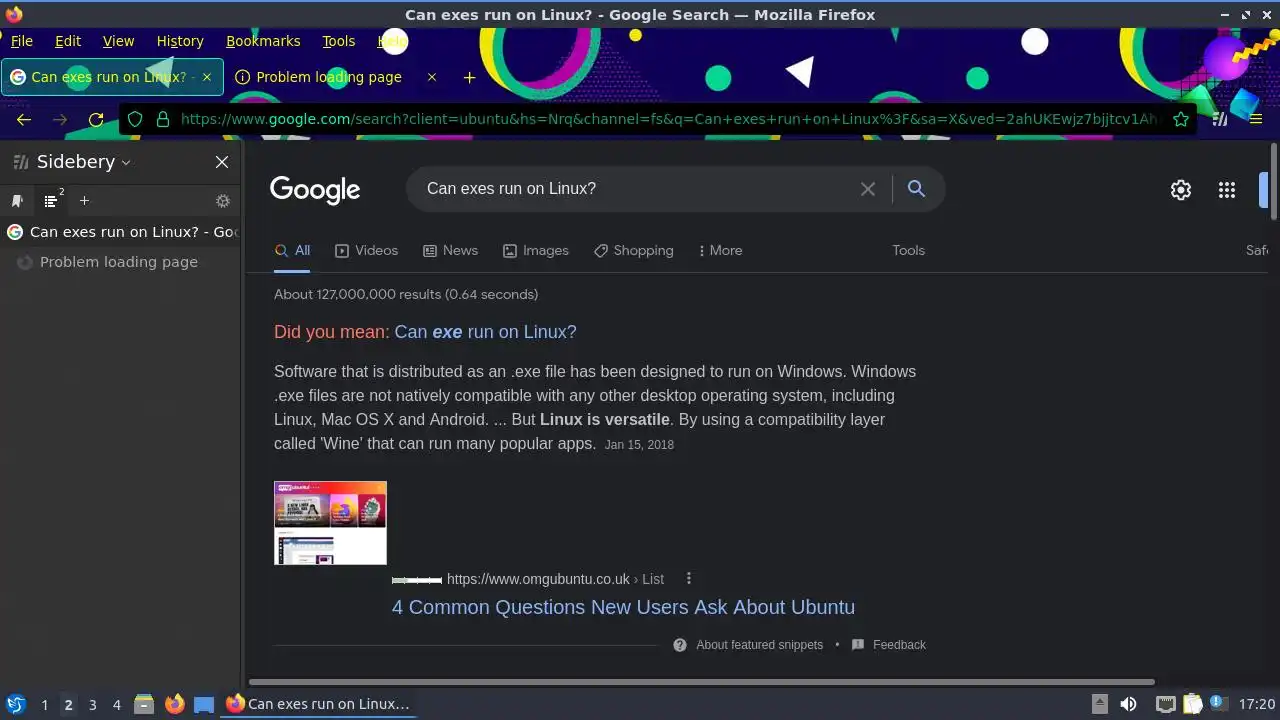
Task: Clear the Google search box
Action: [868, 189]
